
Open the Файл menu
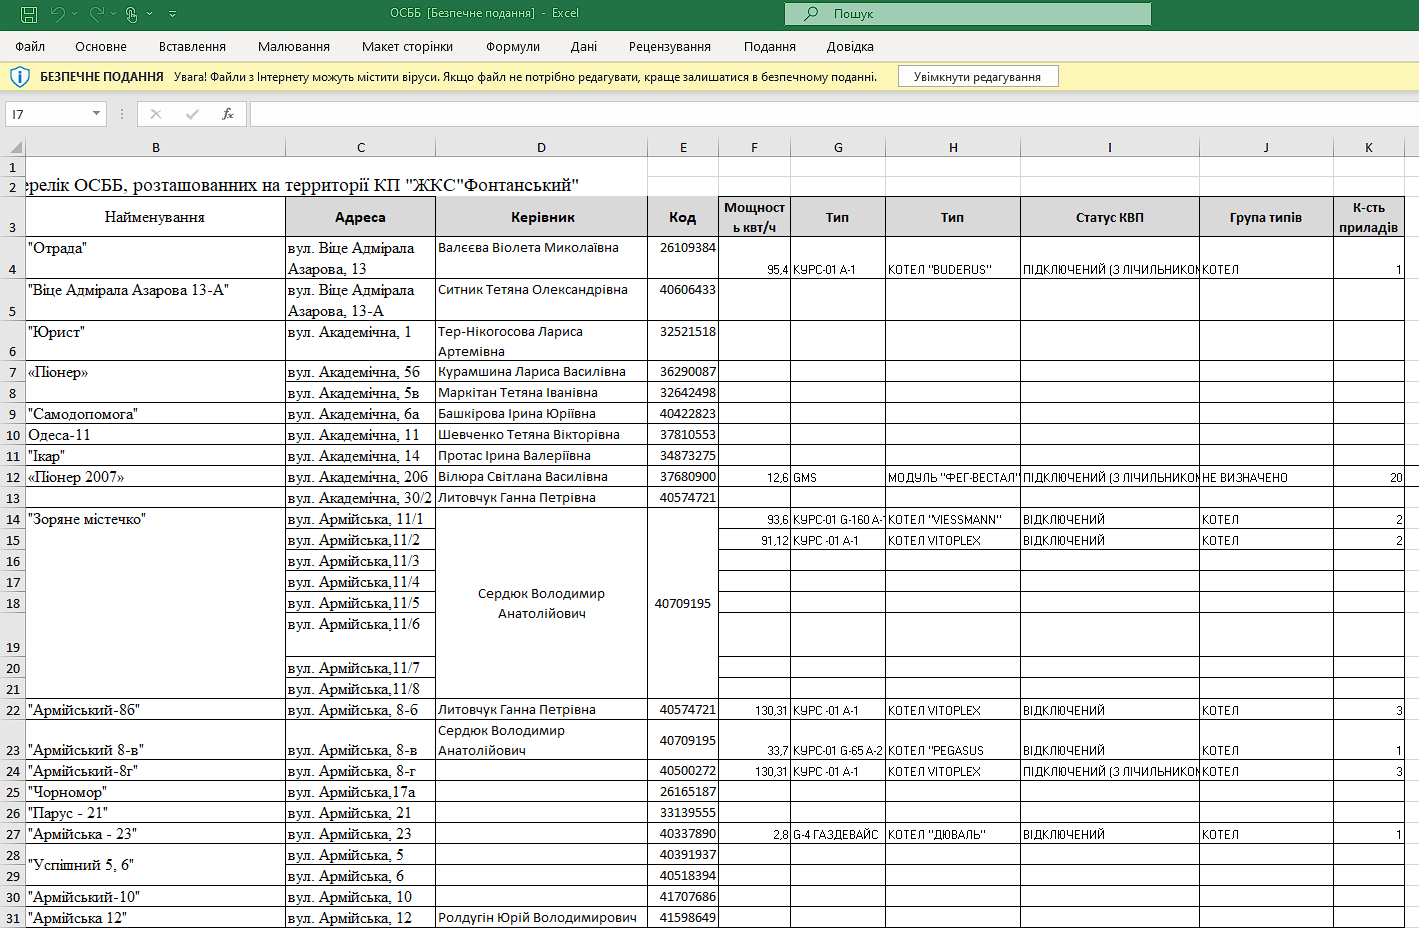pyautogui.click(x=30, y=47)
